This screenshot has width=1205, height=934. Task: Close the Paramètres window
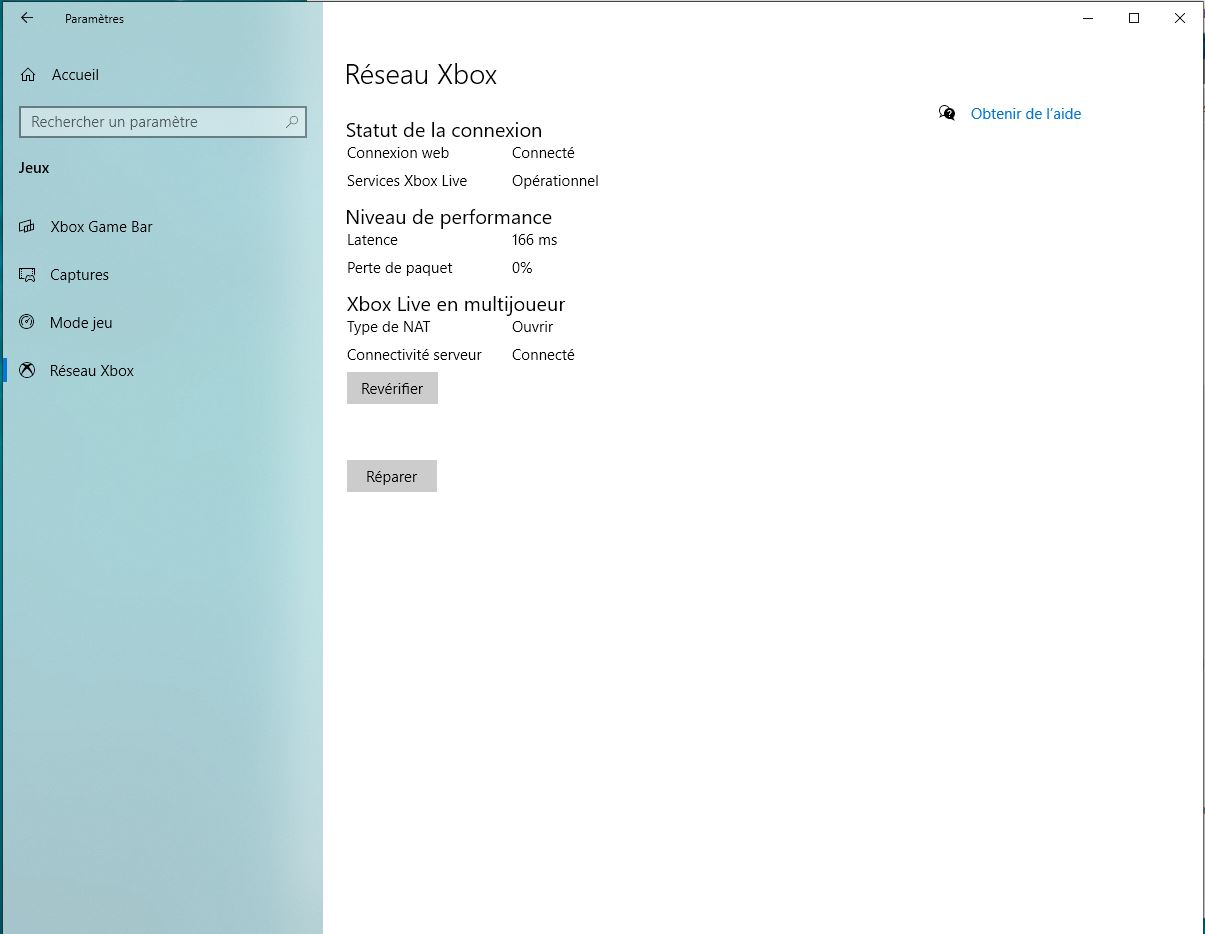pyautogui.click(x=1180, y=18)
